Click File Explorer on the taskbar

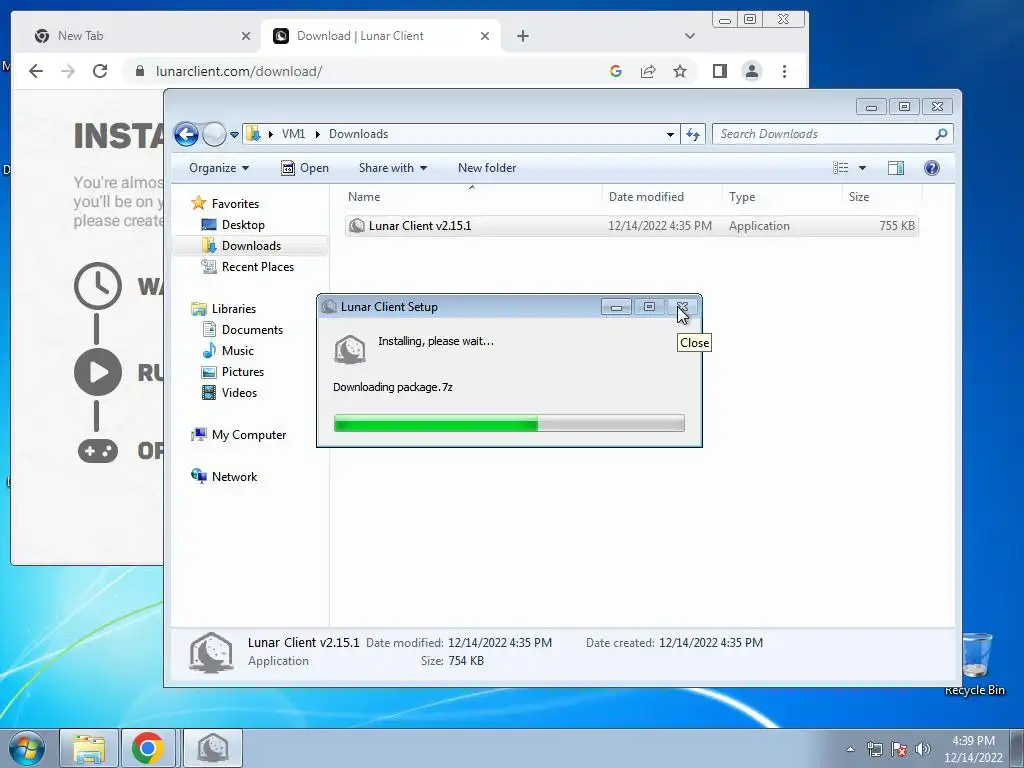coord(89,748)
